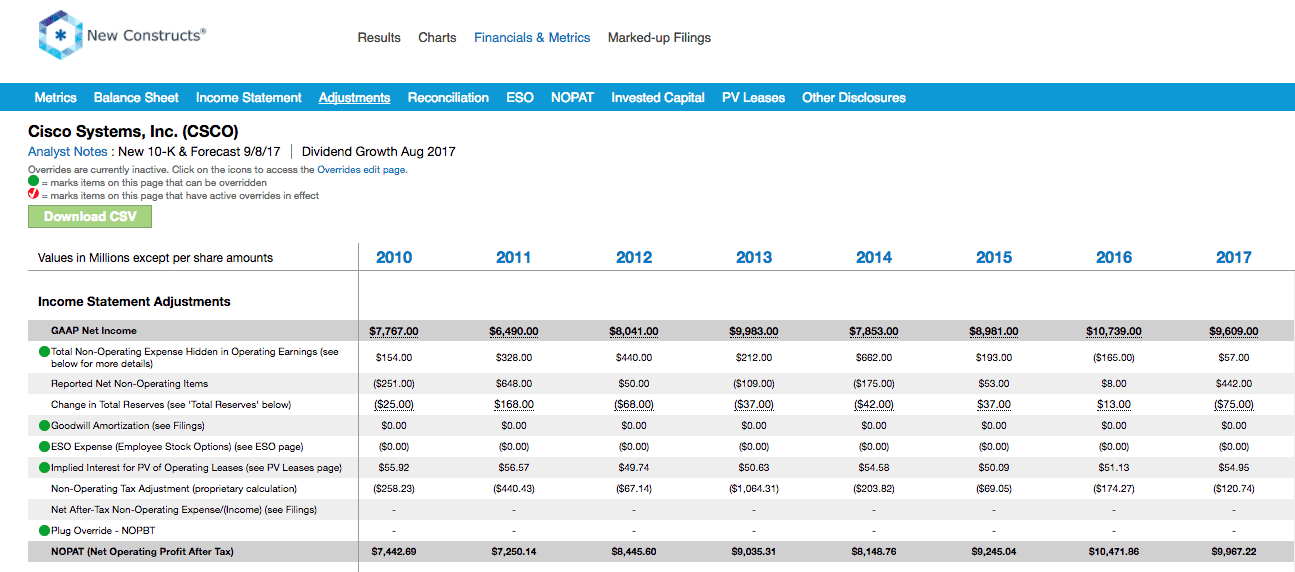This screenshot has width=1295, height=572.
Task: Click 2014 Total Non-Operating Expense $662.00
Action: (x=874, y=357)
